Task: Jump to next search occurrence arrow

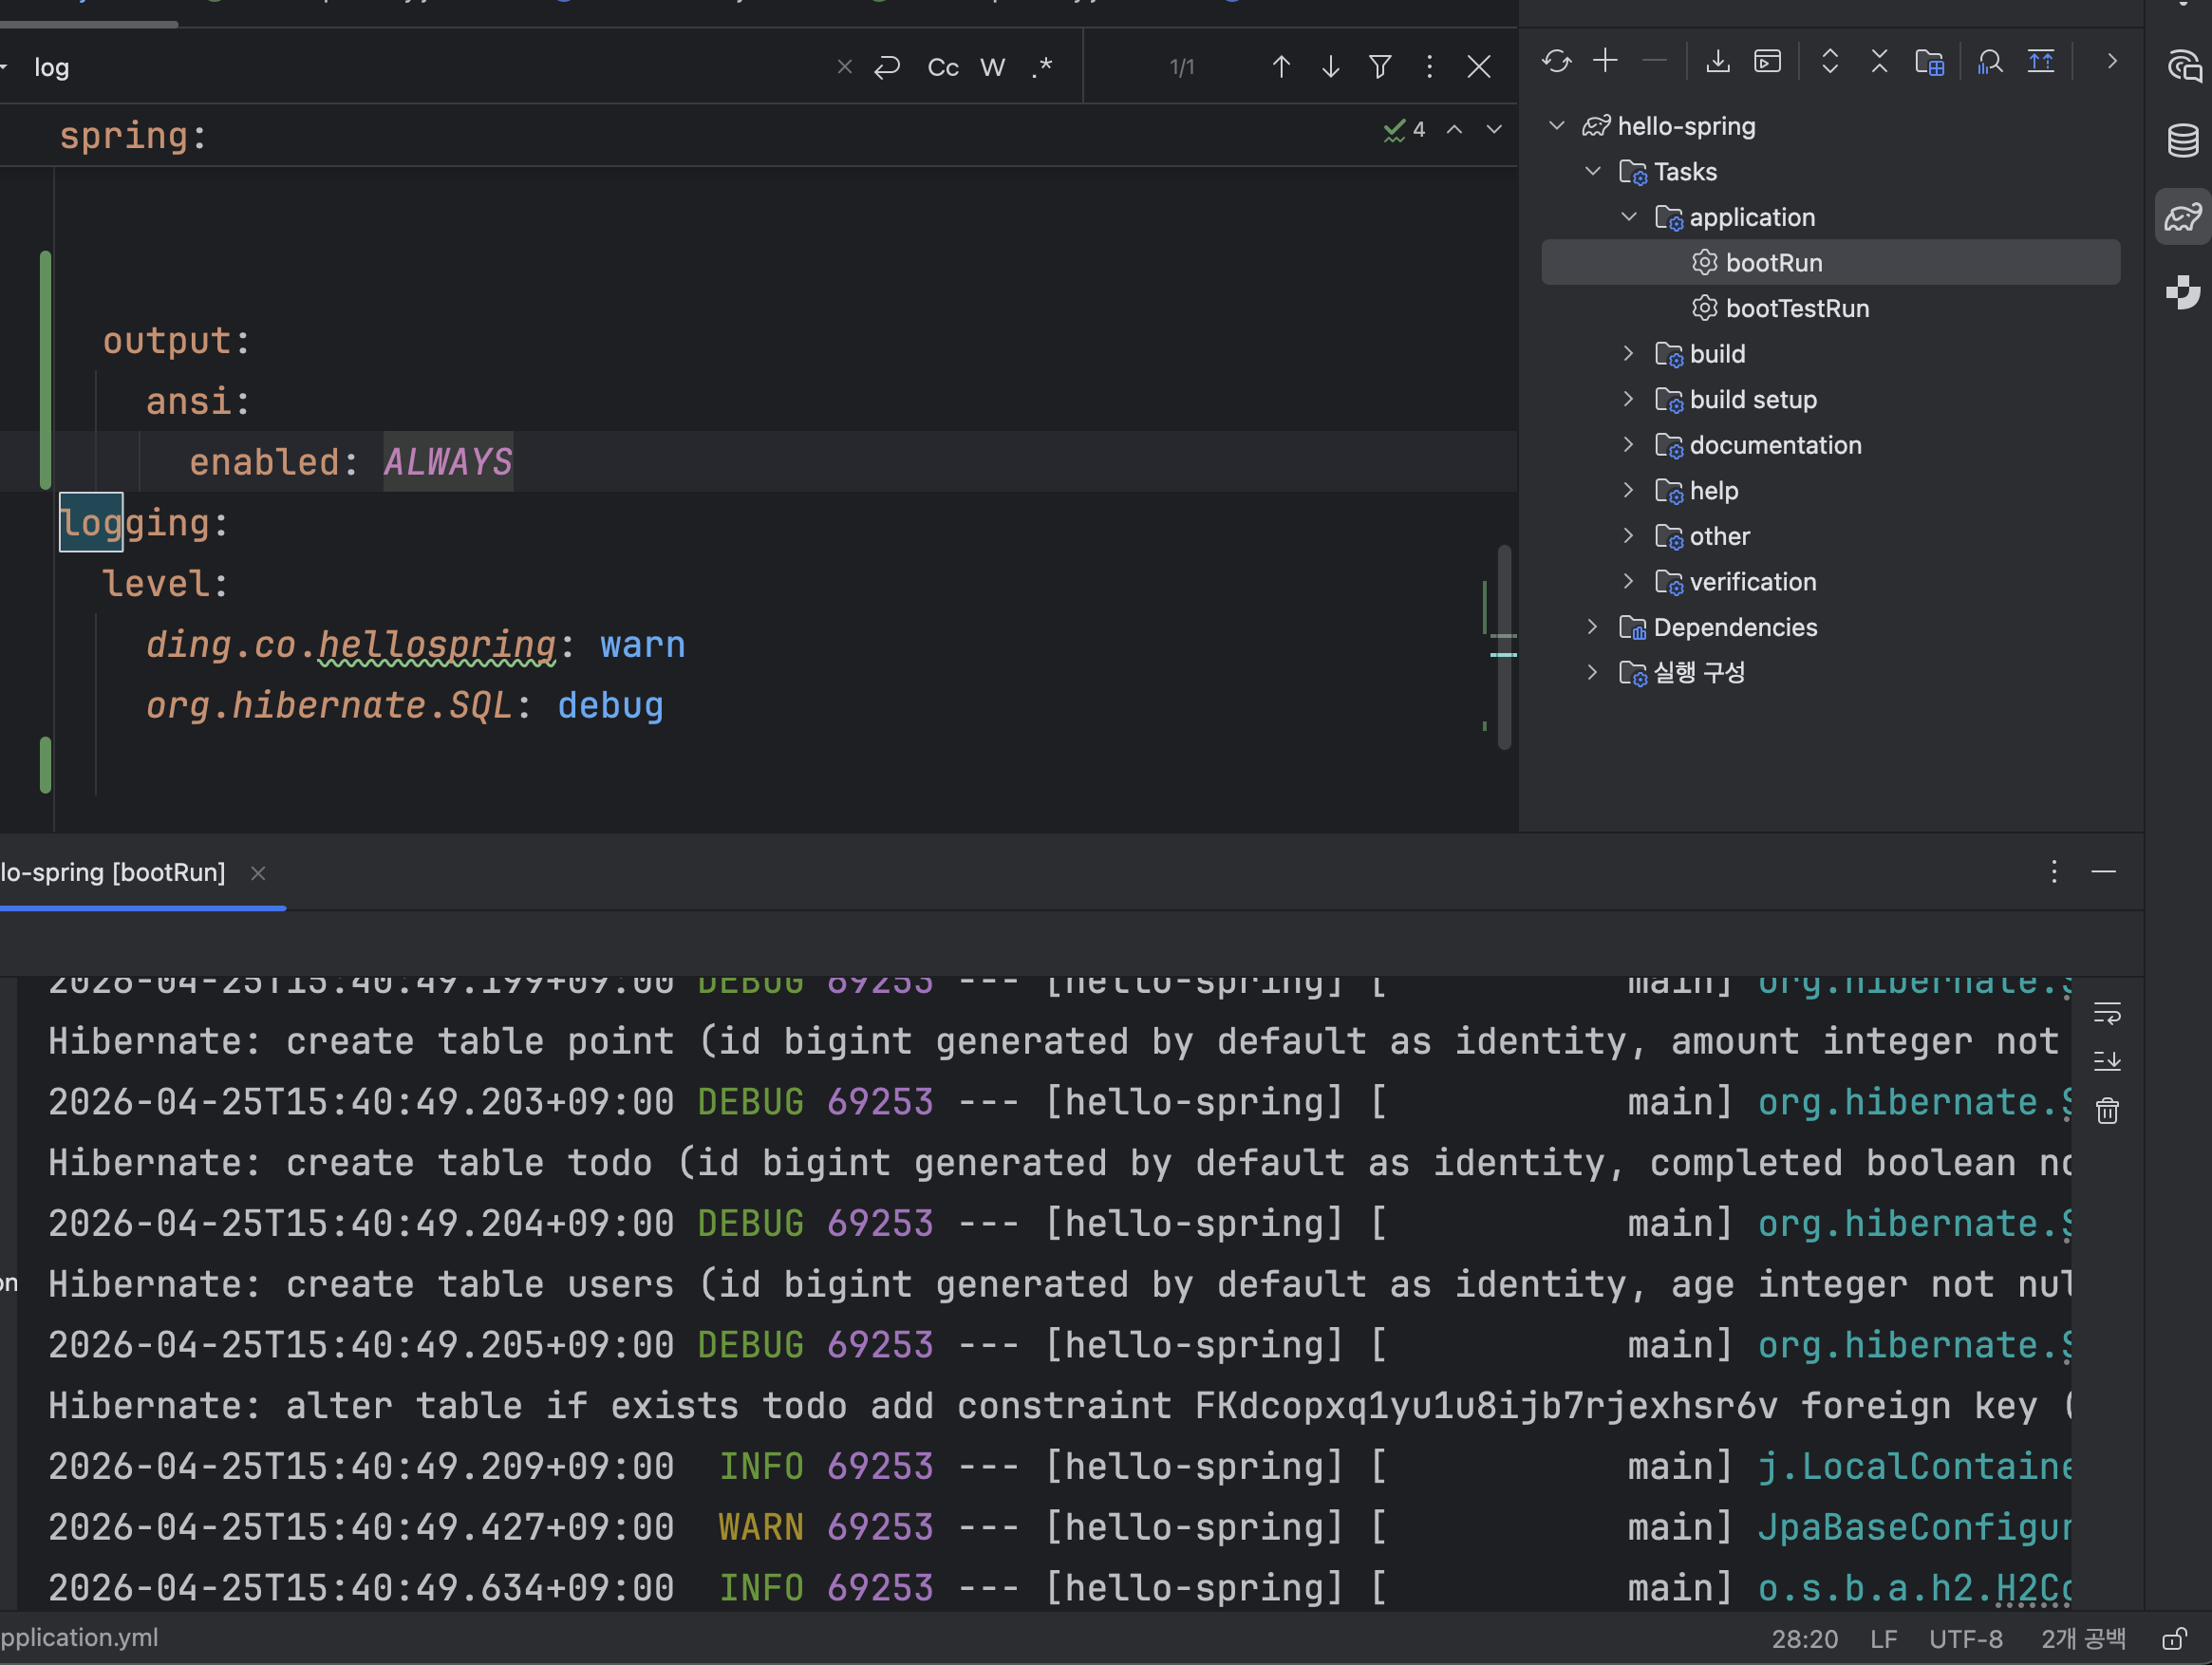Action: (1330, 68)
